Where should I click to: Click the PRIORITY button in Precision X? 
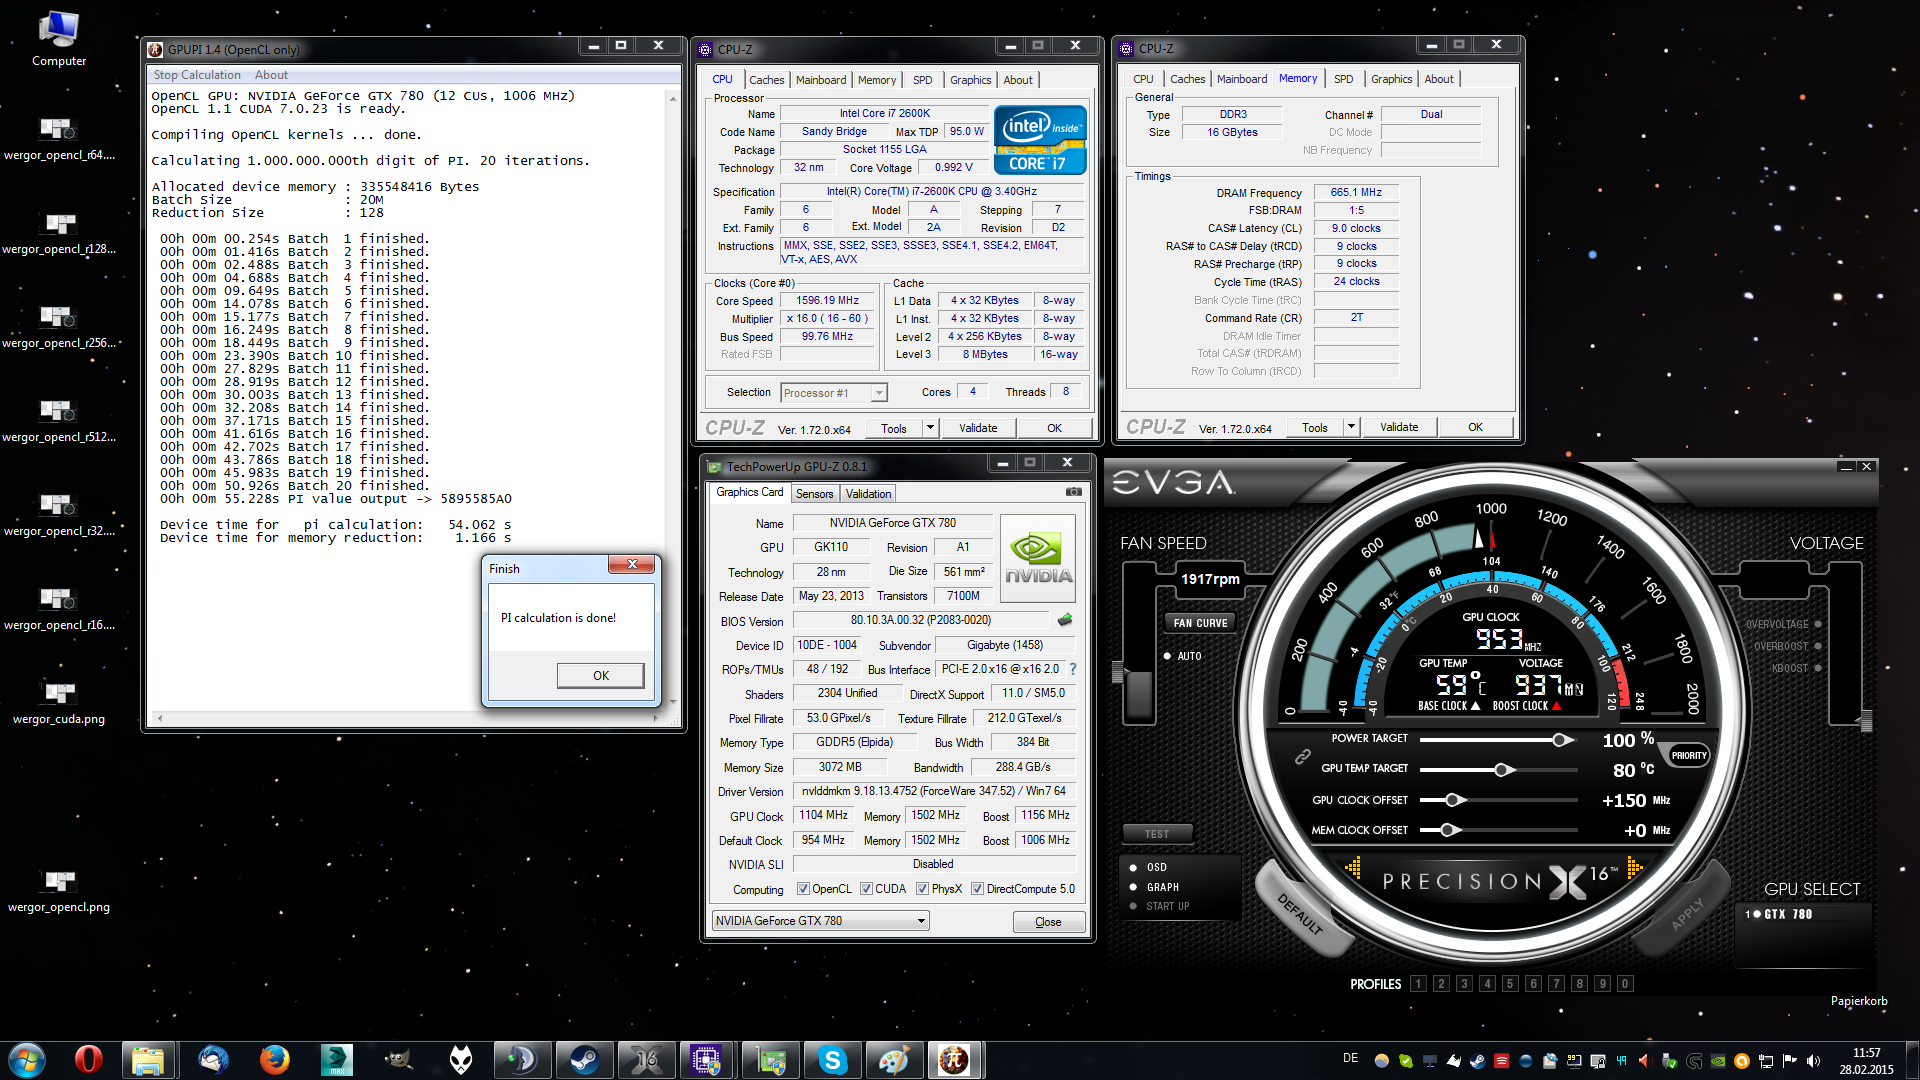coord(1688,756)
